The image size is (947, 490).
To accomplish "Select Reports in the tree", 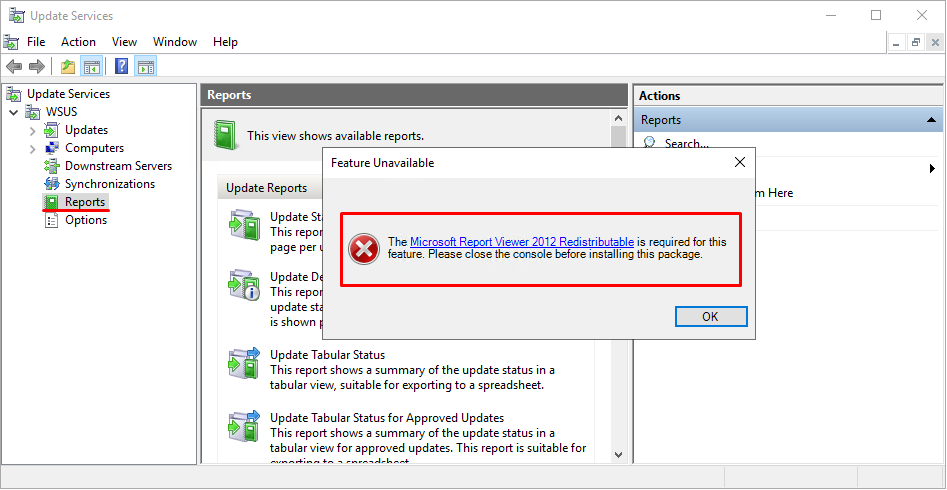I will pyautogui.click(x=85, y=202).
